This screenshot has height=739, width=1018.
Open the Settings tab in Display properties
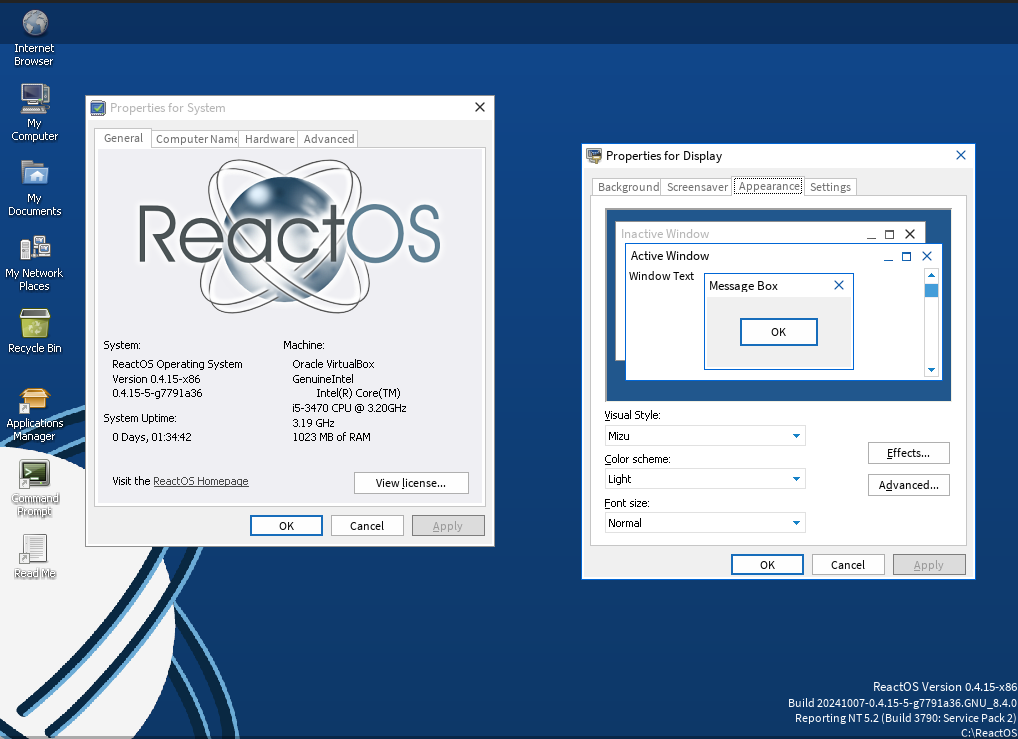click(830, 187)
